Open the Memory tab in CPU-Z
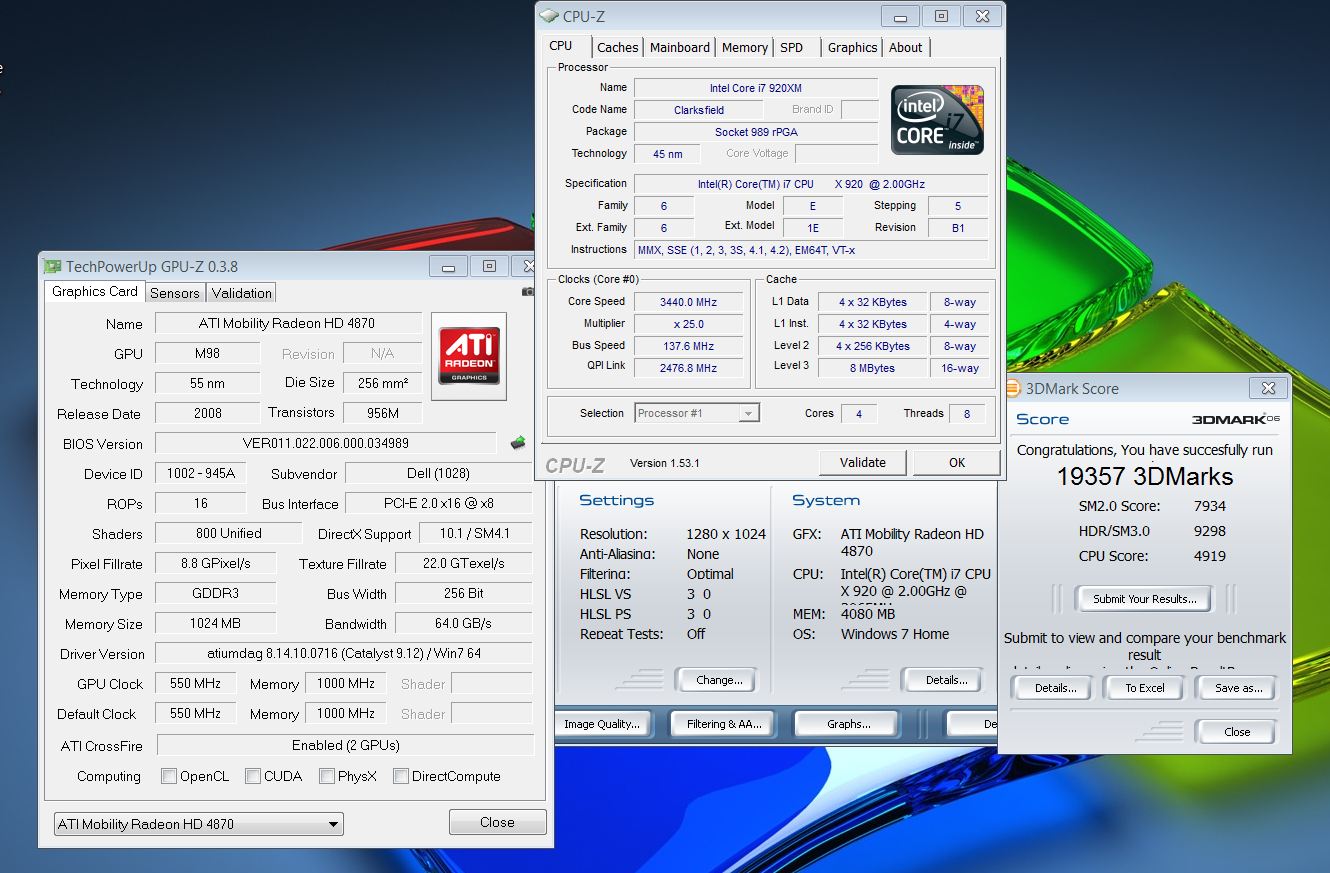The image size is (1330, 873). [x=745, y=47]
